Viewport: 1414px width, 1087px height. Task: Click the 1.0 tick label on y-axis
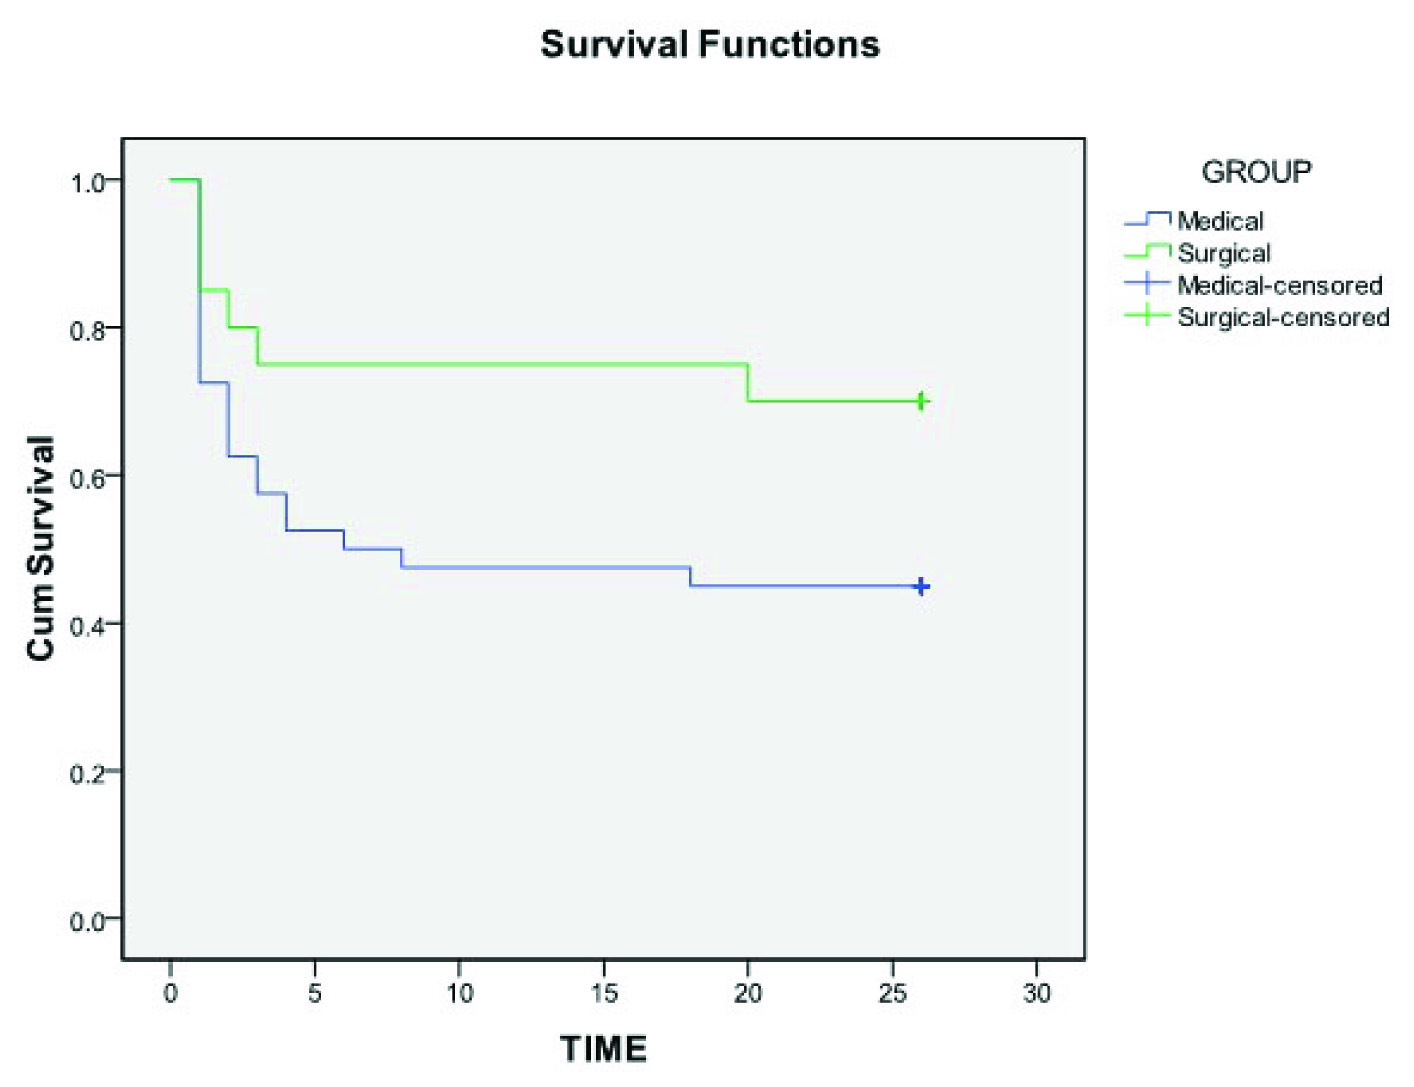tap(88, 182)
